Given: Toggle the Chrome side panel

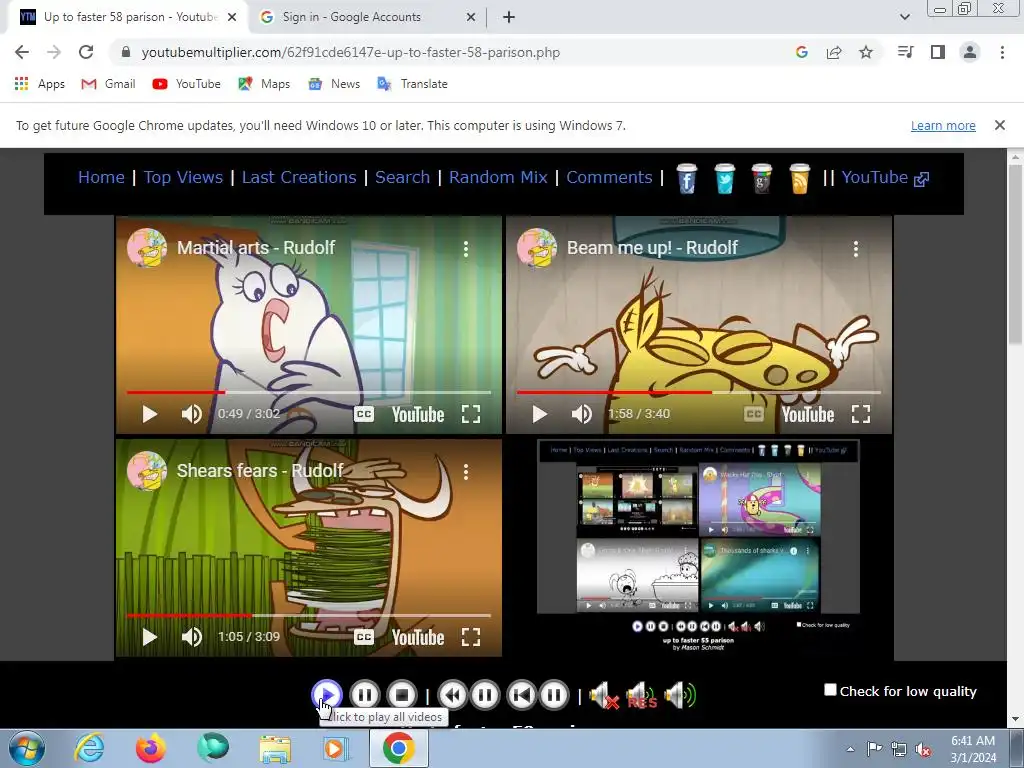Looking at the screenshot, I should tap(938, 52).
